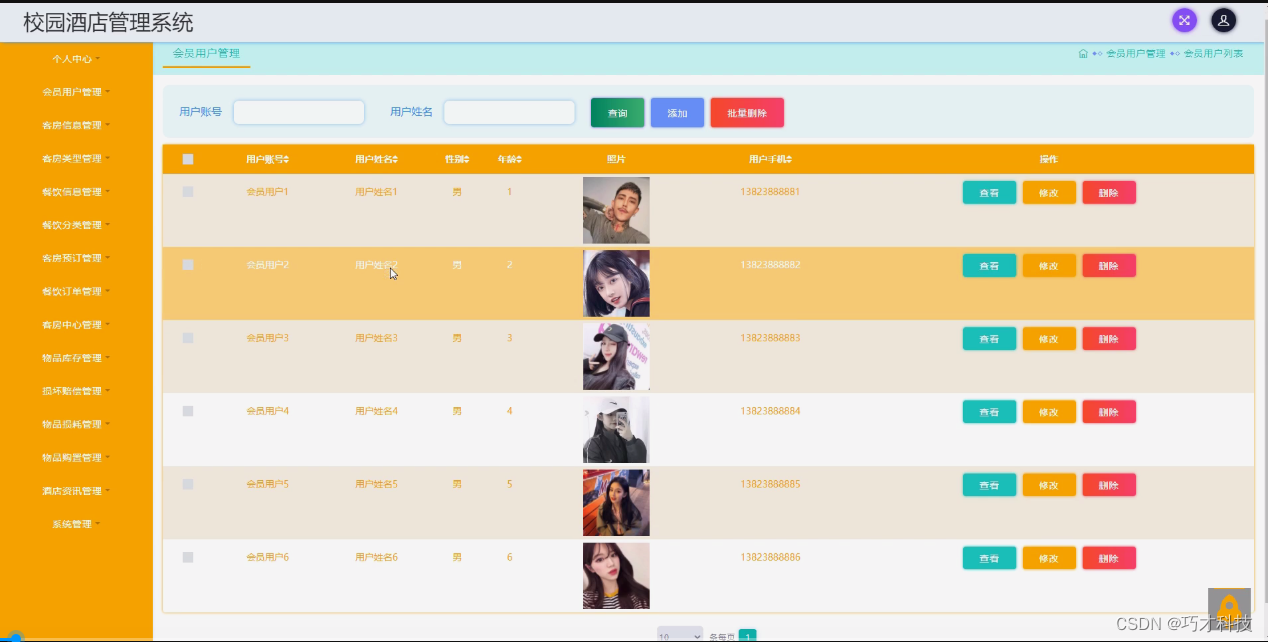Click the 会员用户管理 breadcrumb link
1268x642 pixels.
1136,54
